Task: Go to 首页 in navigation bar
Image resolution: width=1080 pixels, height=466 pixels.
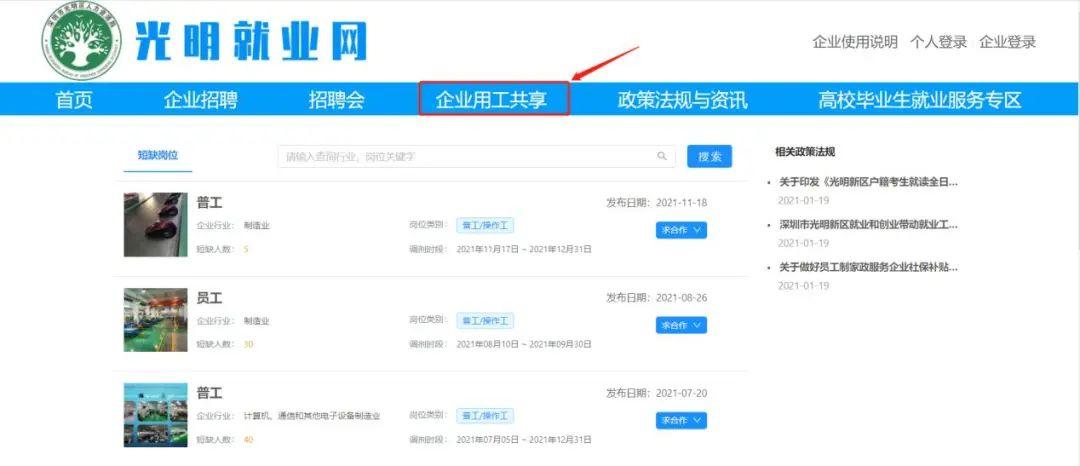Action: click(74, 100)
